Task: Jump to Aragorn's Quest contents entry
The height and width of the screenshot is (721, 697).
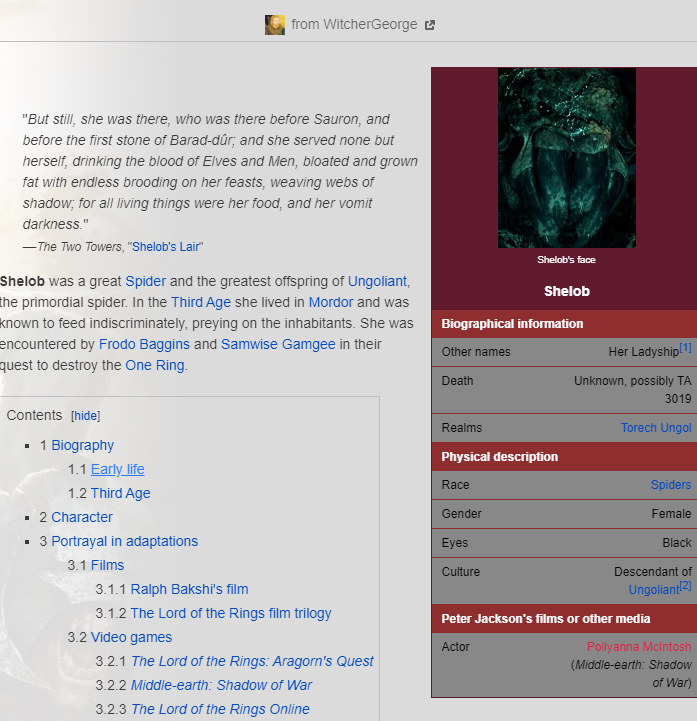Action: [x=252, y=661]
